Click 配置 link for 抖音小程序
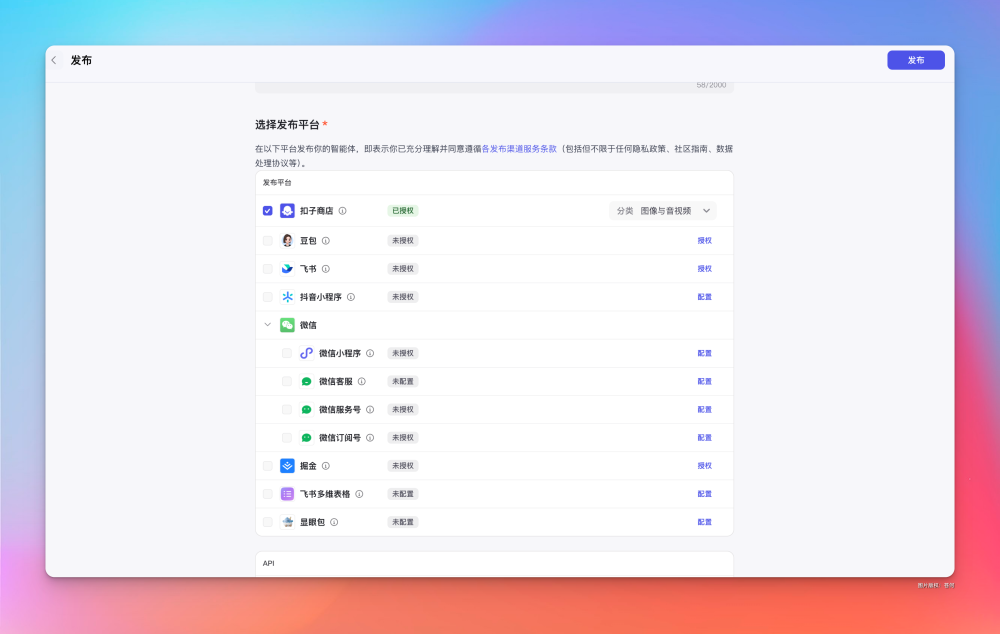The image size is (1000, 634). [704, 297]
